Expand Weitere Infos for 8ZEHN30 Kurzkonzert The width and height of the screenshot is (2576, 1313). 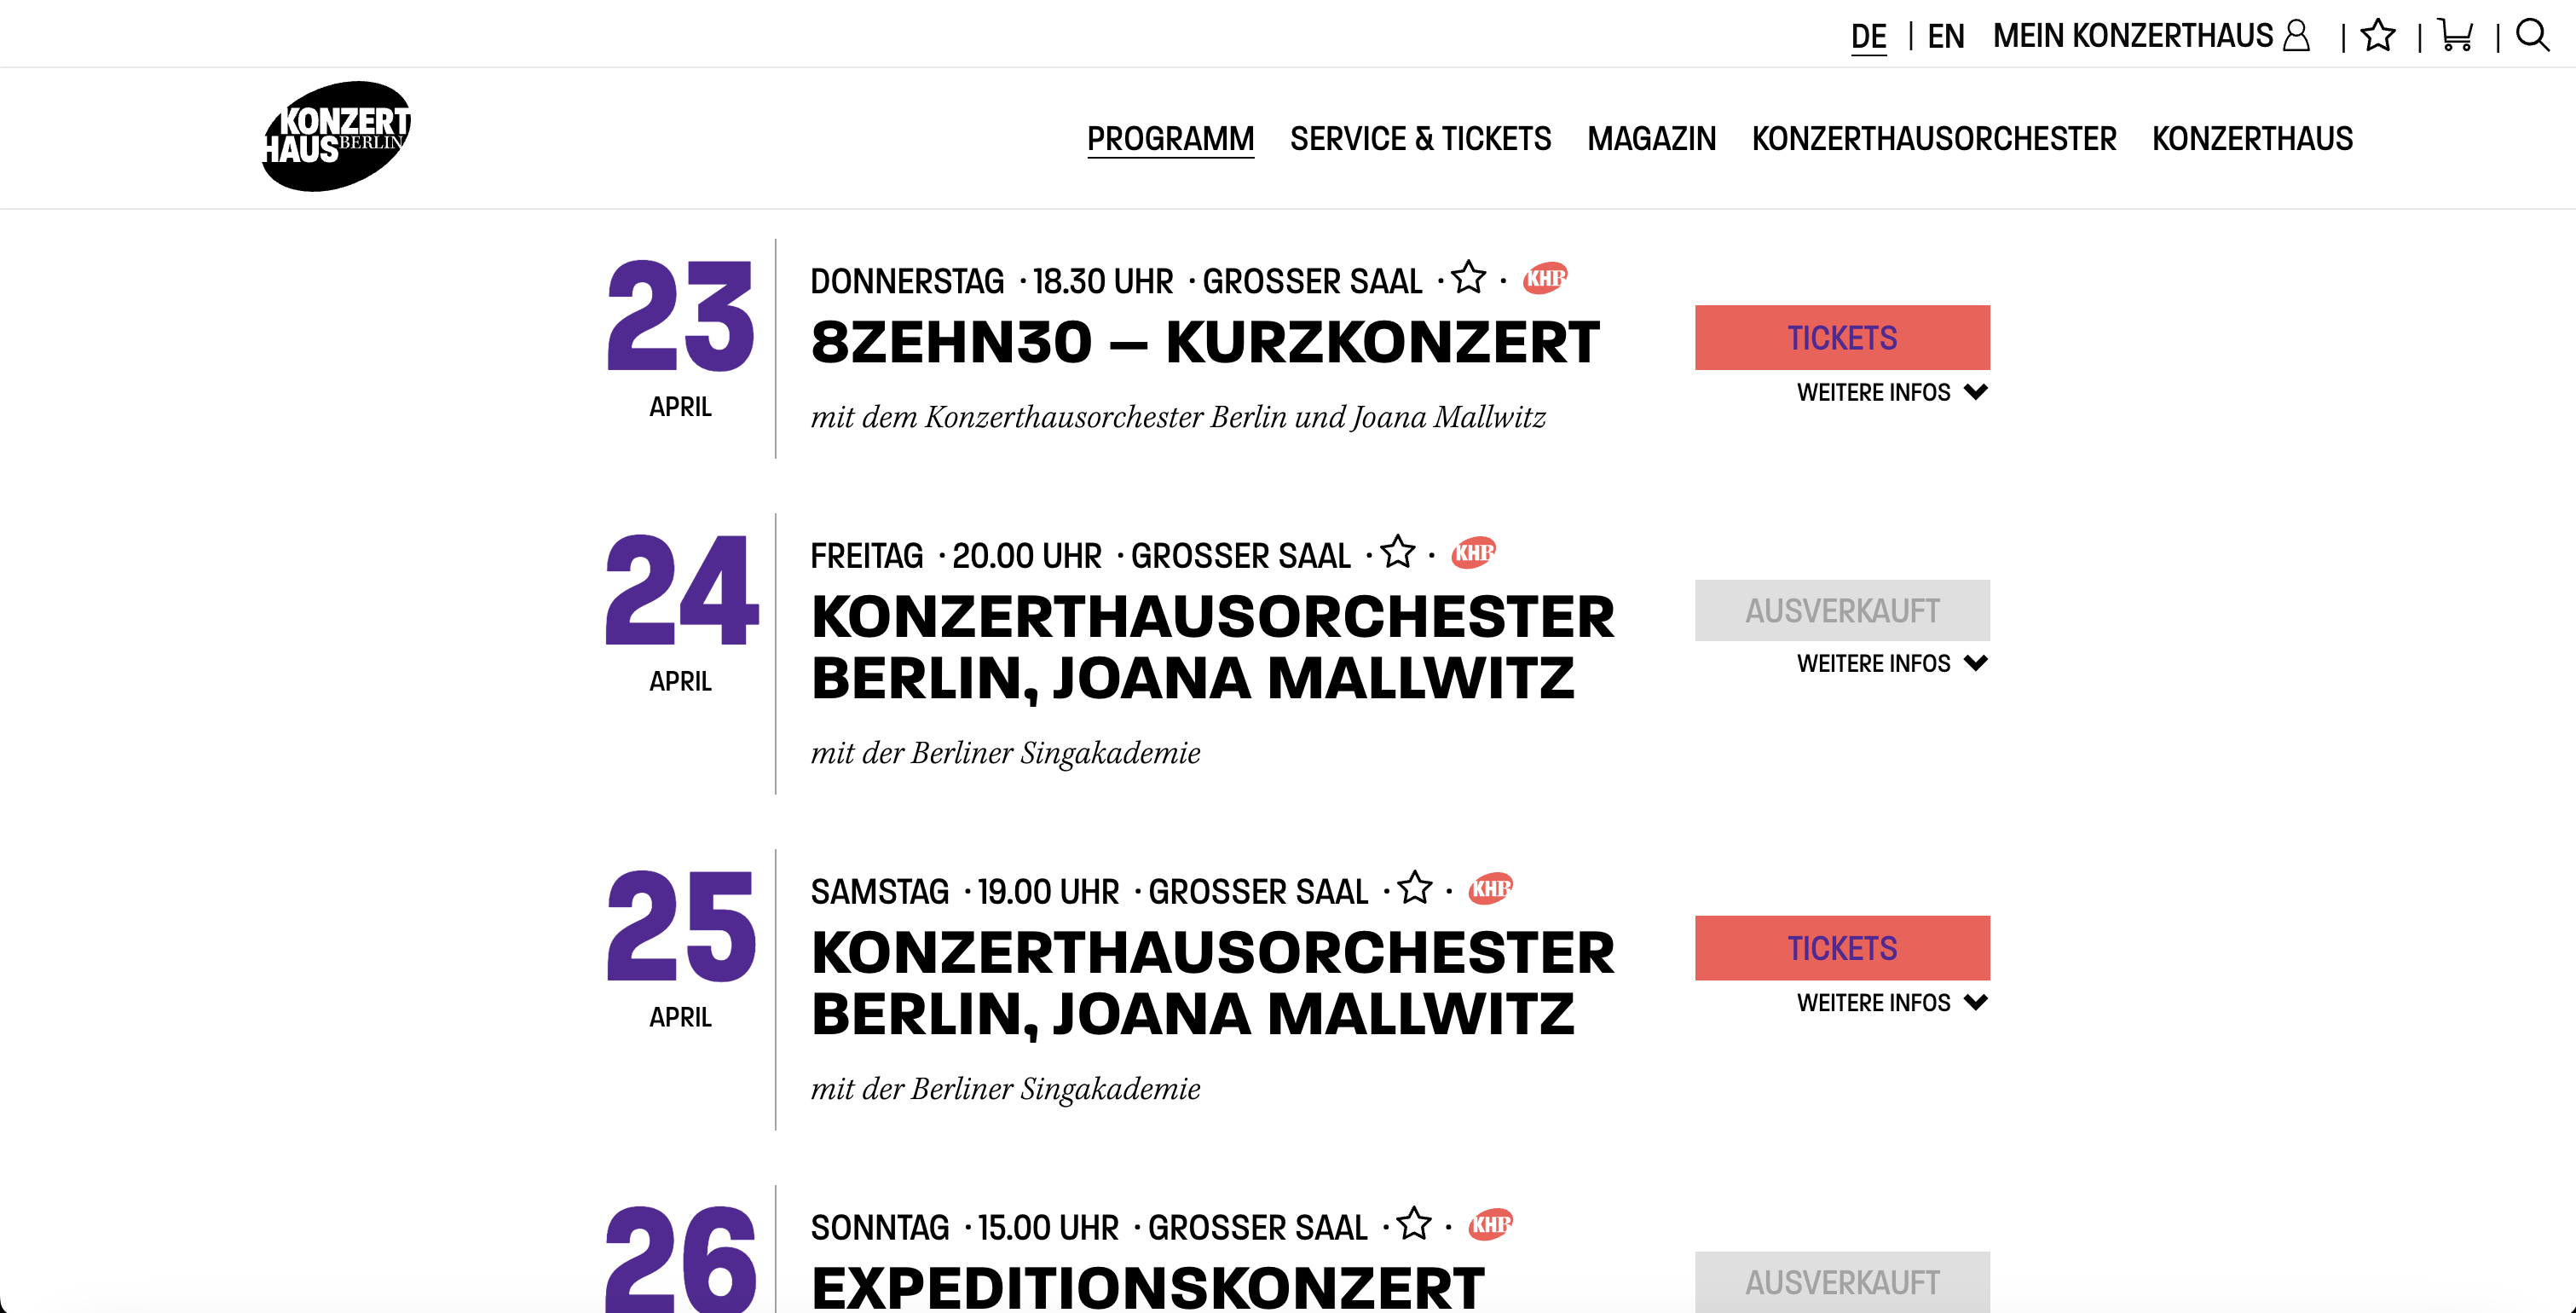tap(1891, 392)
